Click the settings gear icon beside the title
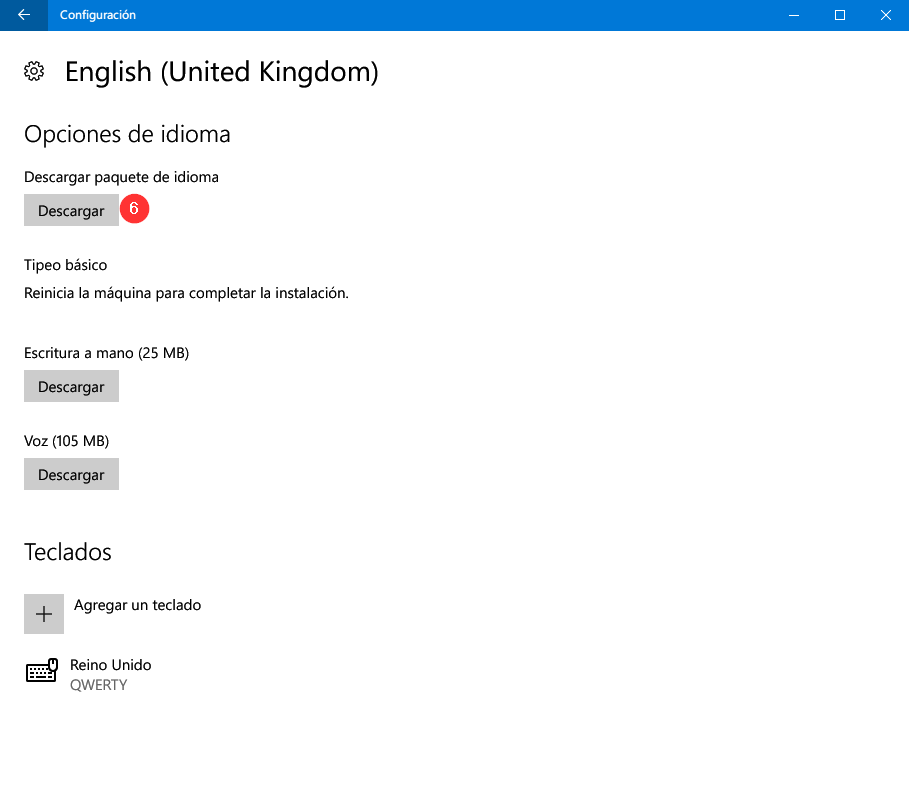The height and width of the screenshot is (785, 909). coord(34,71)
